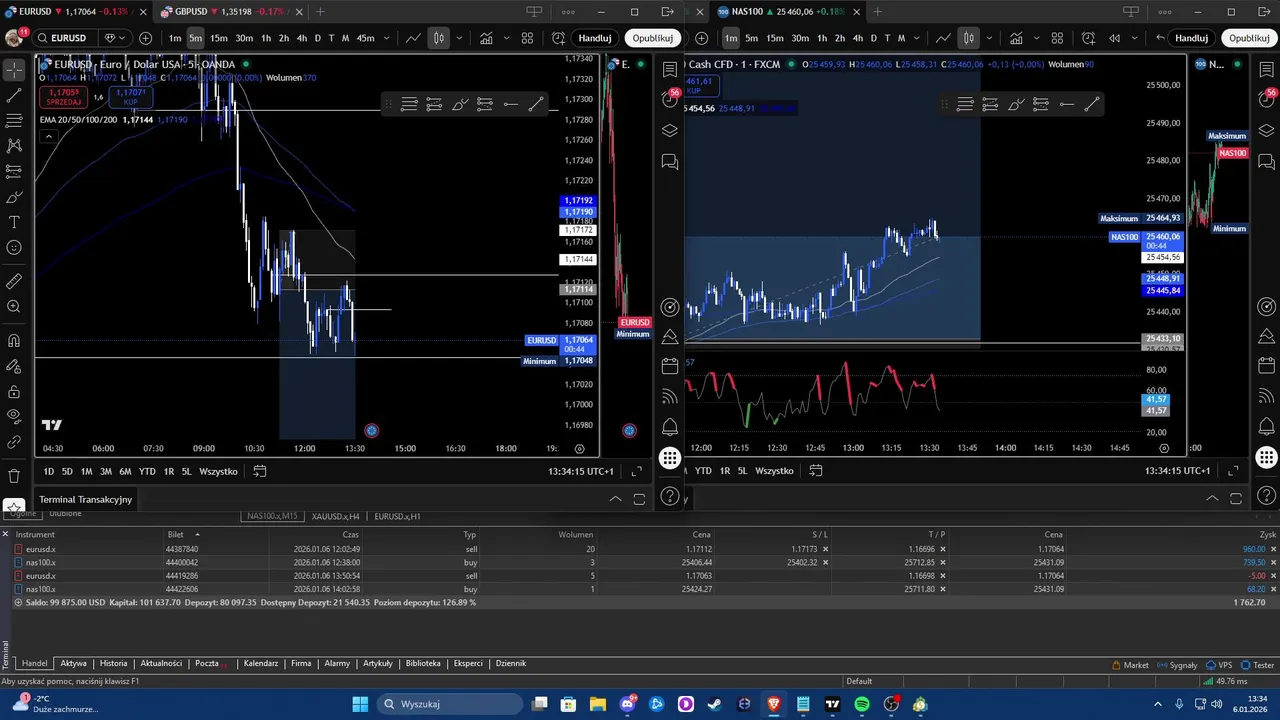This screenshot has width=1280, height=720.
Task: Open Windows Start menu
Action: (360, 704)
